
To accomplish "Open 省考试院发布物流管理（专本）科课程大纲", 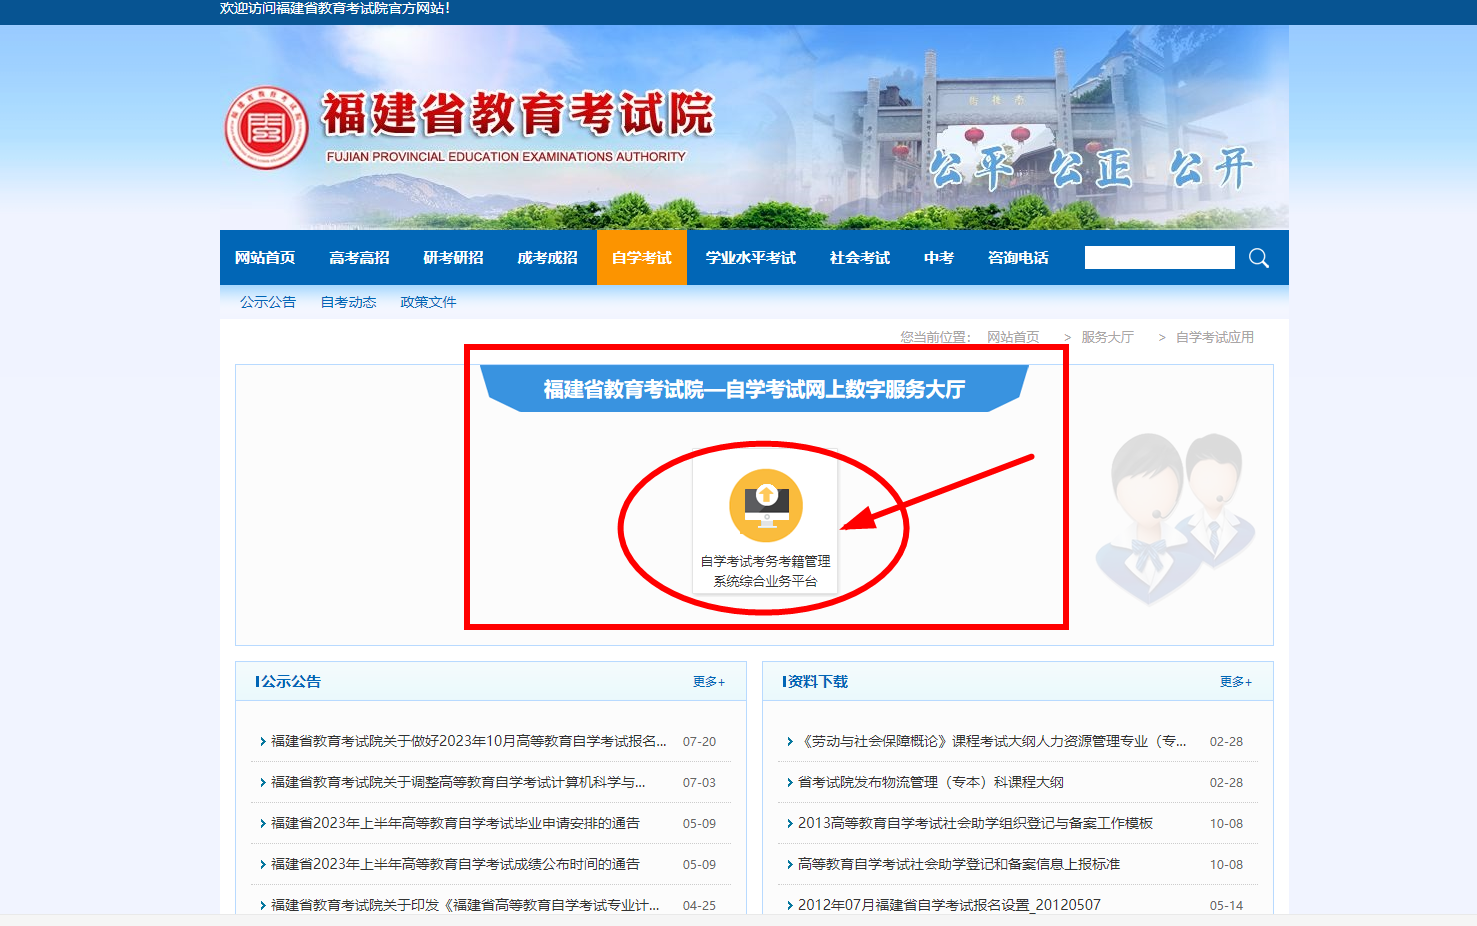I will pyautogui.click(x=931, y=782).
